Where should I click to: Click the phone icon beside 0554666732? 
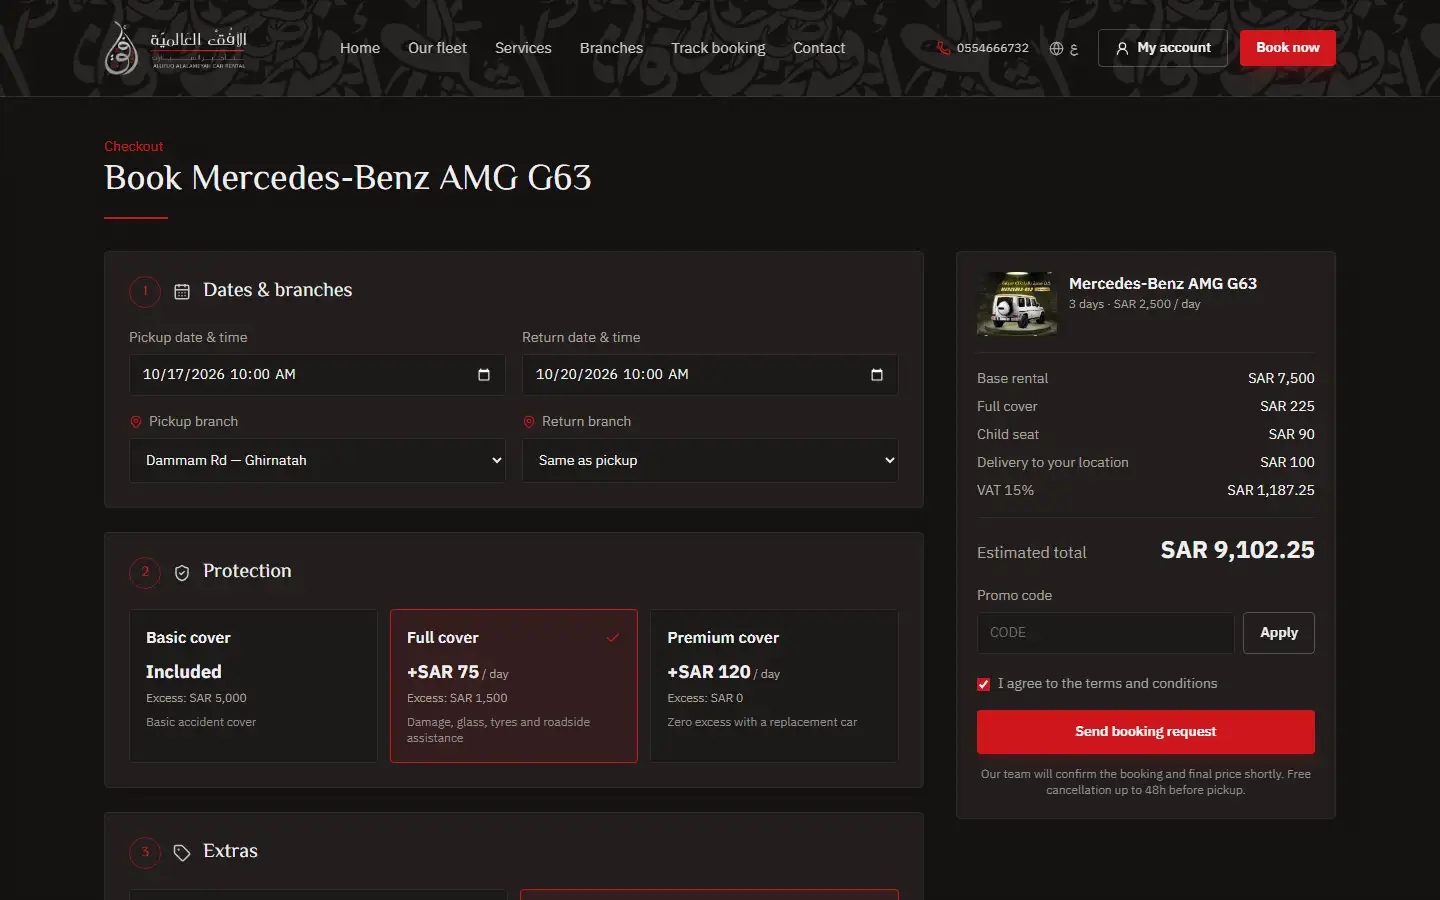[943, 48]
